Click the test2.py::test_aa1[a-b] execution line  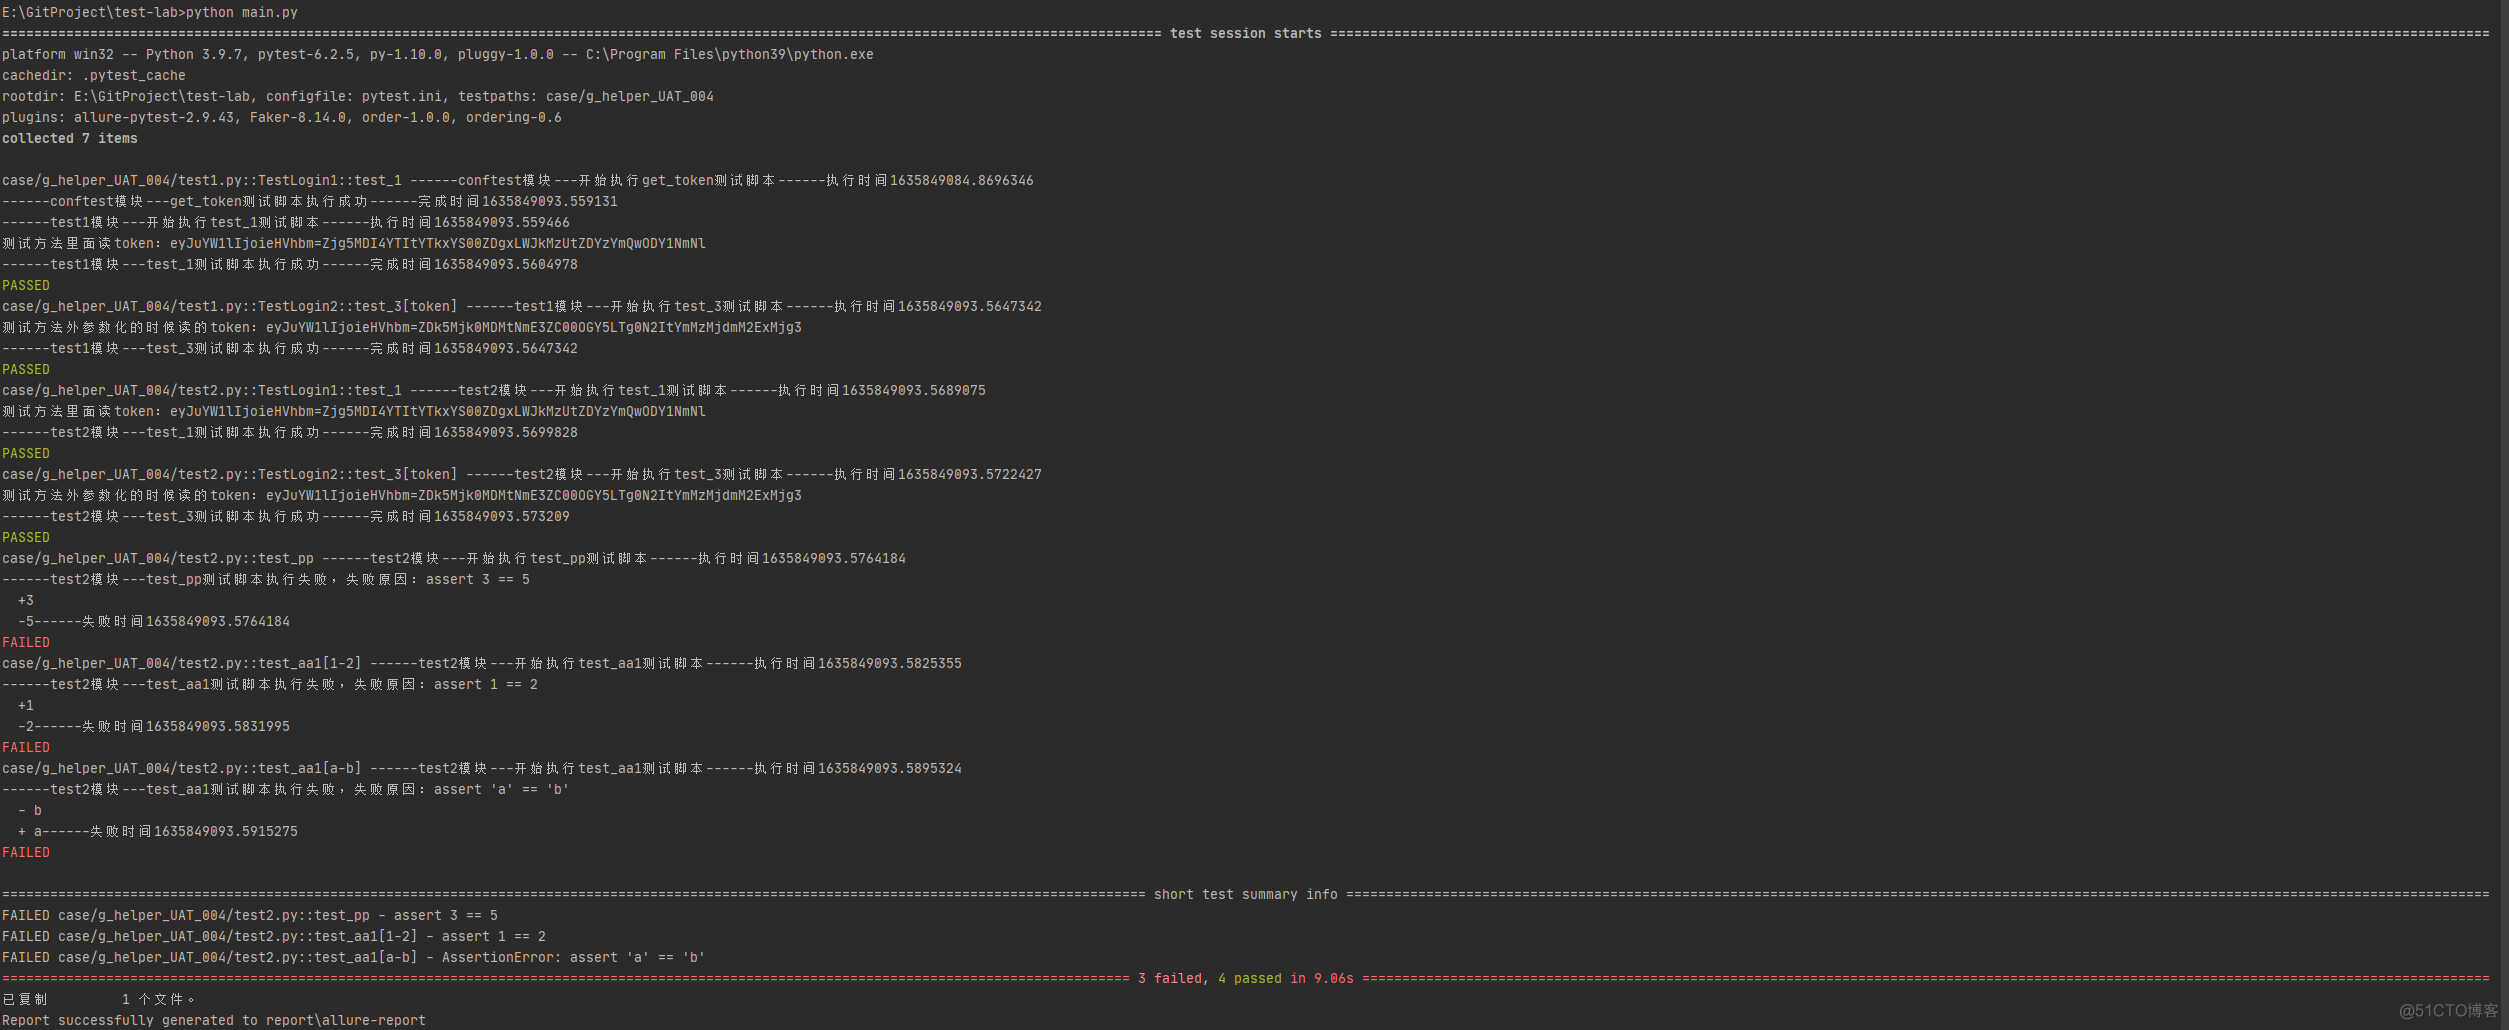482,768
